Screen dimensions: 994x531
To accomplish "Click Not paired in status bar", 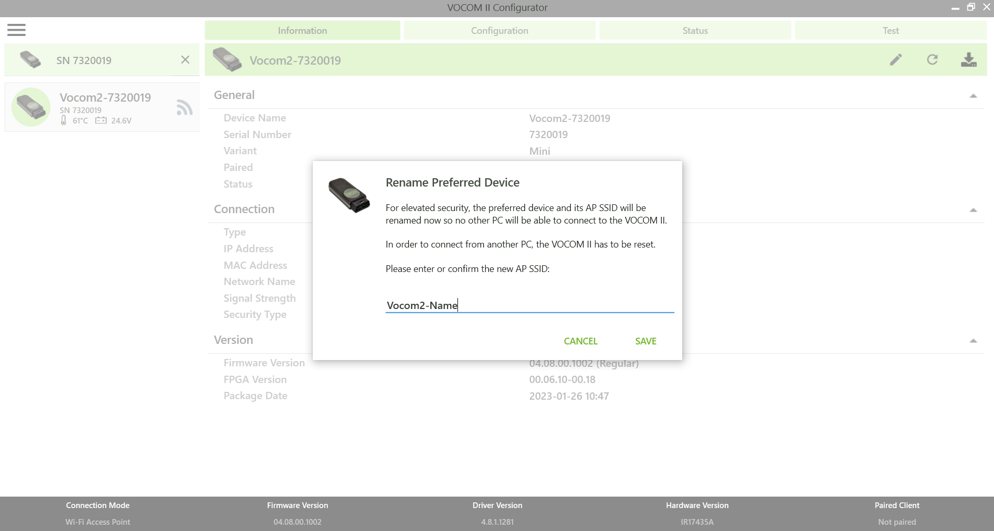I will pos(896,522).
